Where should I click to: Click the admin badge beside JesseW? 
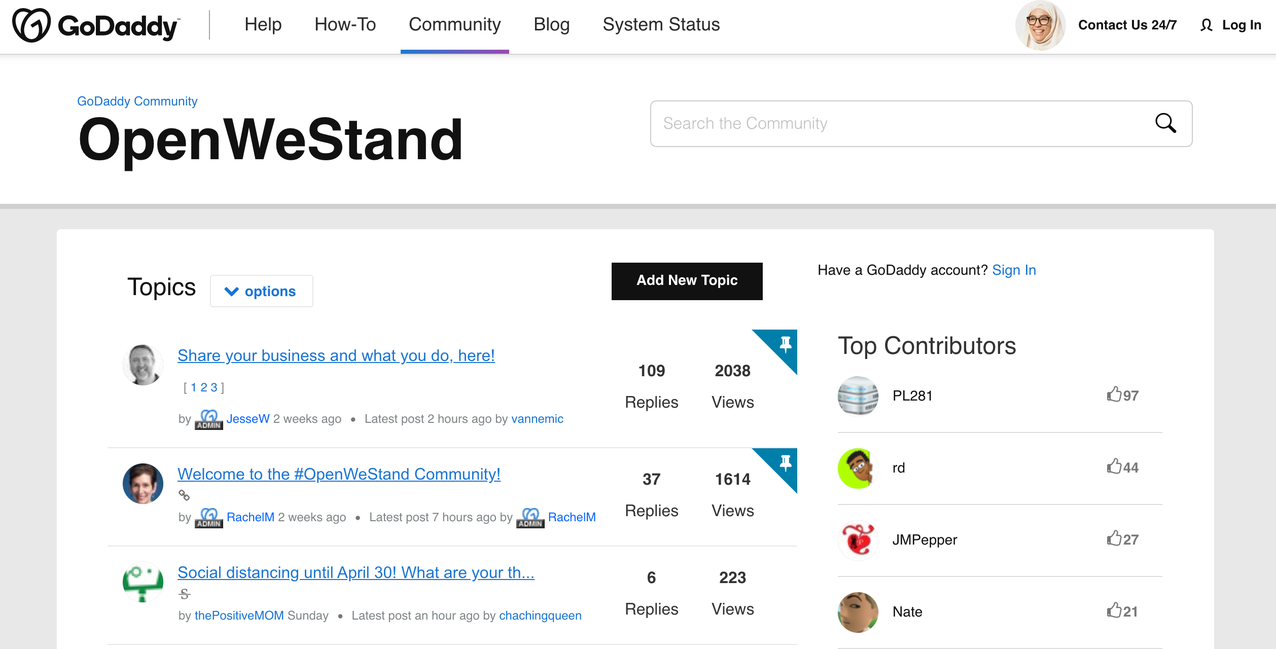pyautogui.click(x=209, y=419)
